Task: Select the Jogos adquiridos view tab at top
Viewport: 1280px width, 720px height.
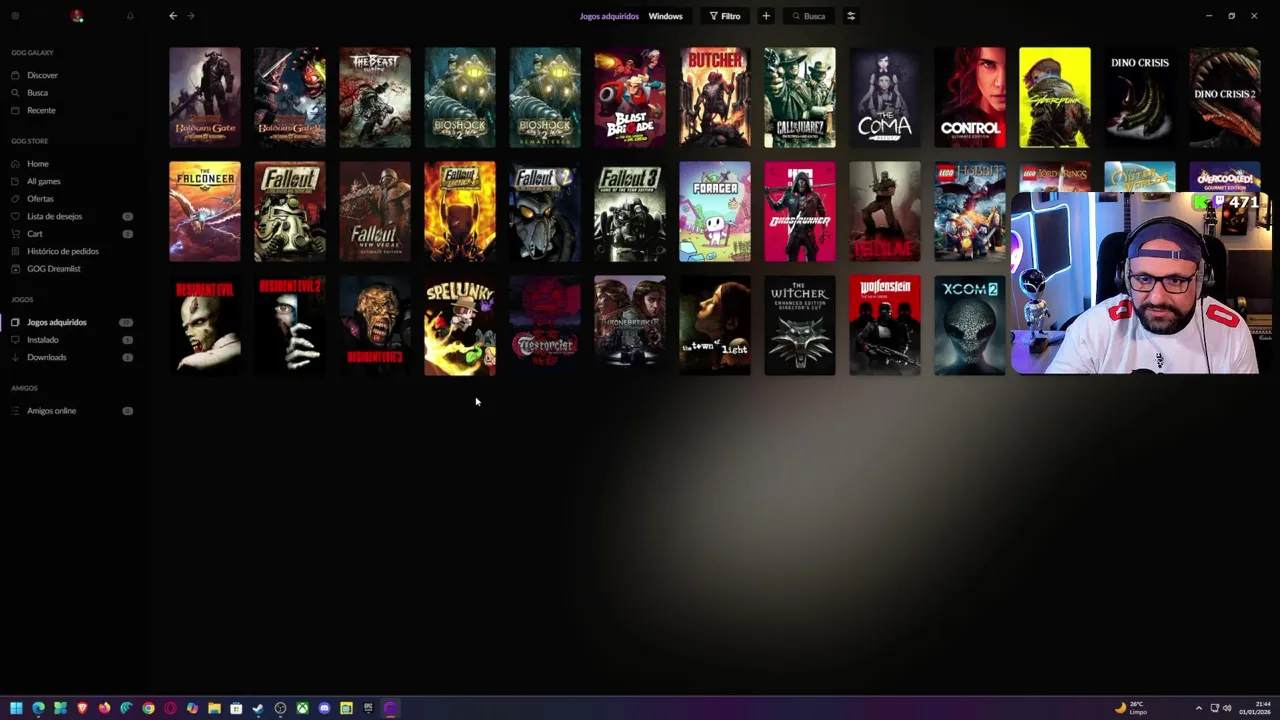Action: [x=609, y=16]
